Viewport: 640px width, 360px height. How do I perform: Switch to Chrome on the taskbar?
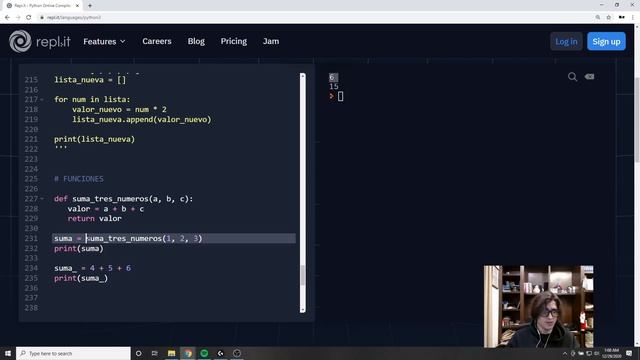coord(188,353)
